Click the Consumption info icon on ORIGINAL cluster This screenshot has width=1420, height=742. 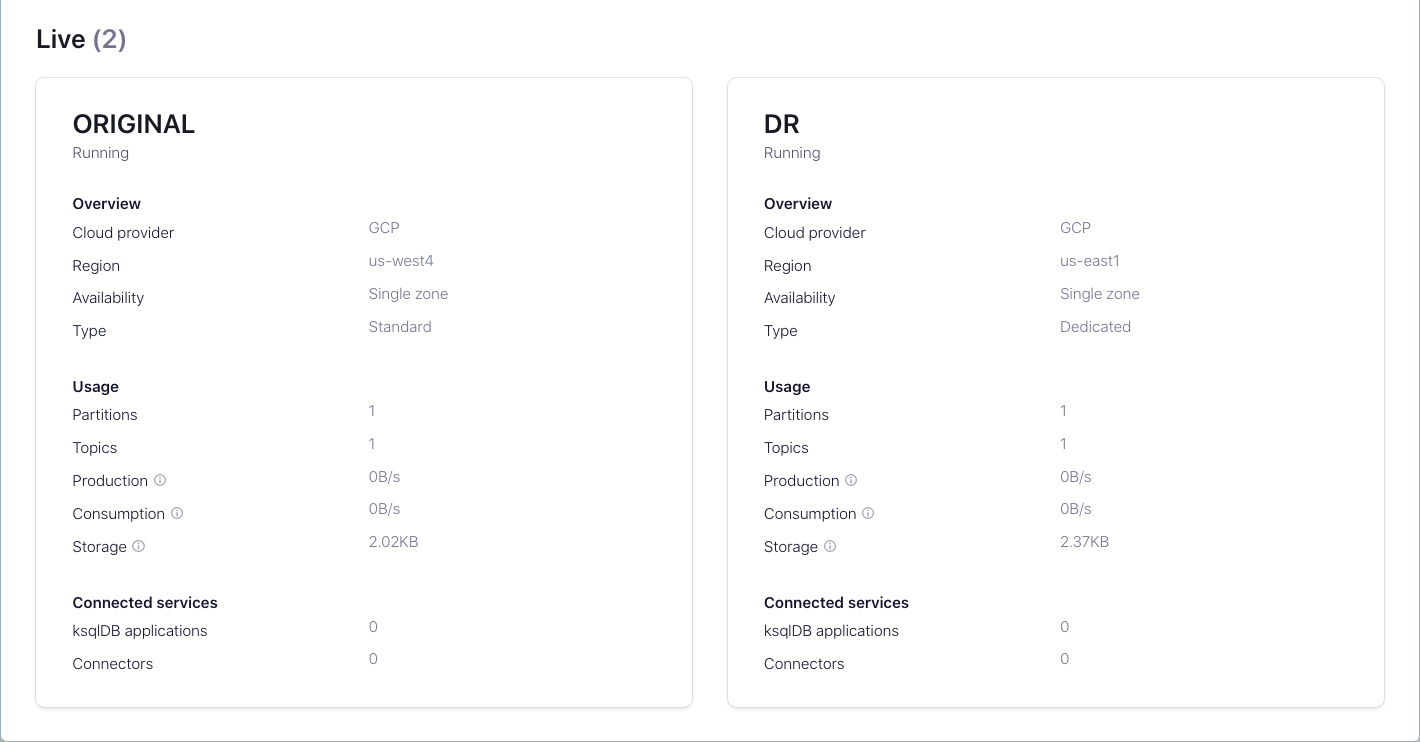click(177, 514)
